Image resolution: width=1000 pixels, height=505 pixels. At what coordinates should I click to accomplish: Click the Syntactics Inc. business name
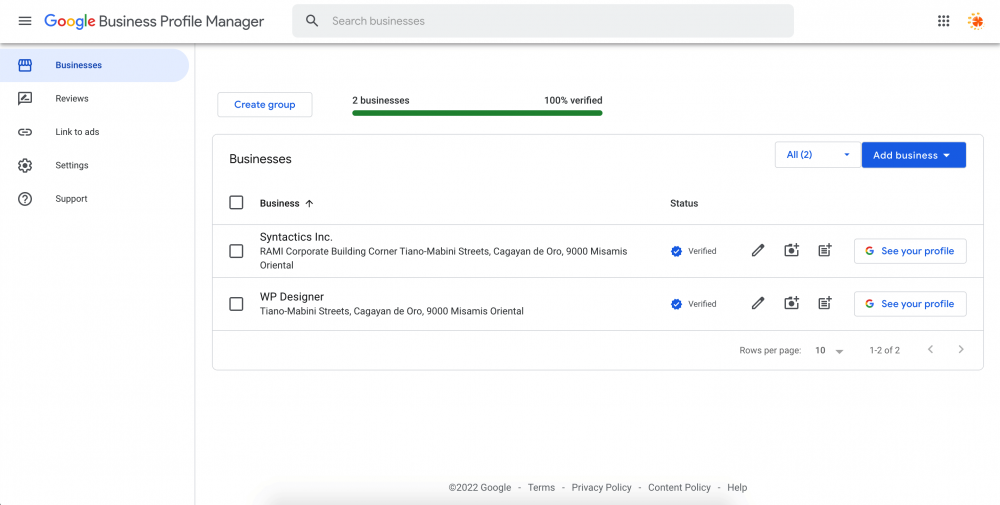[296, 237]
